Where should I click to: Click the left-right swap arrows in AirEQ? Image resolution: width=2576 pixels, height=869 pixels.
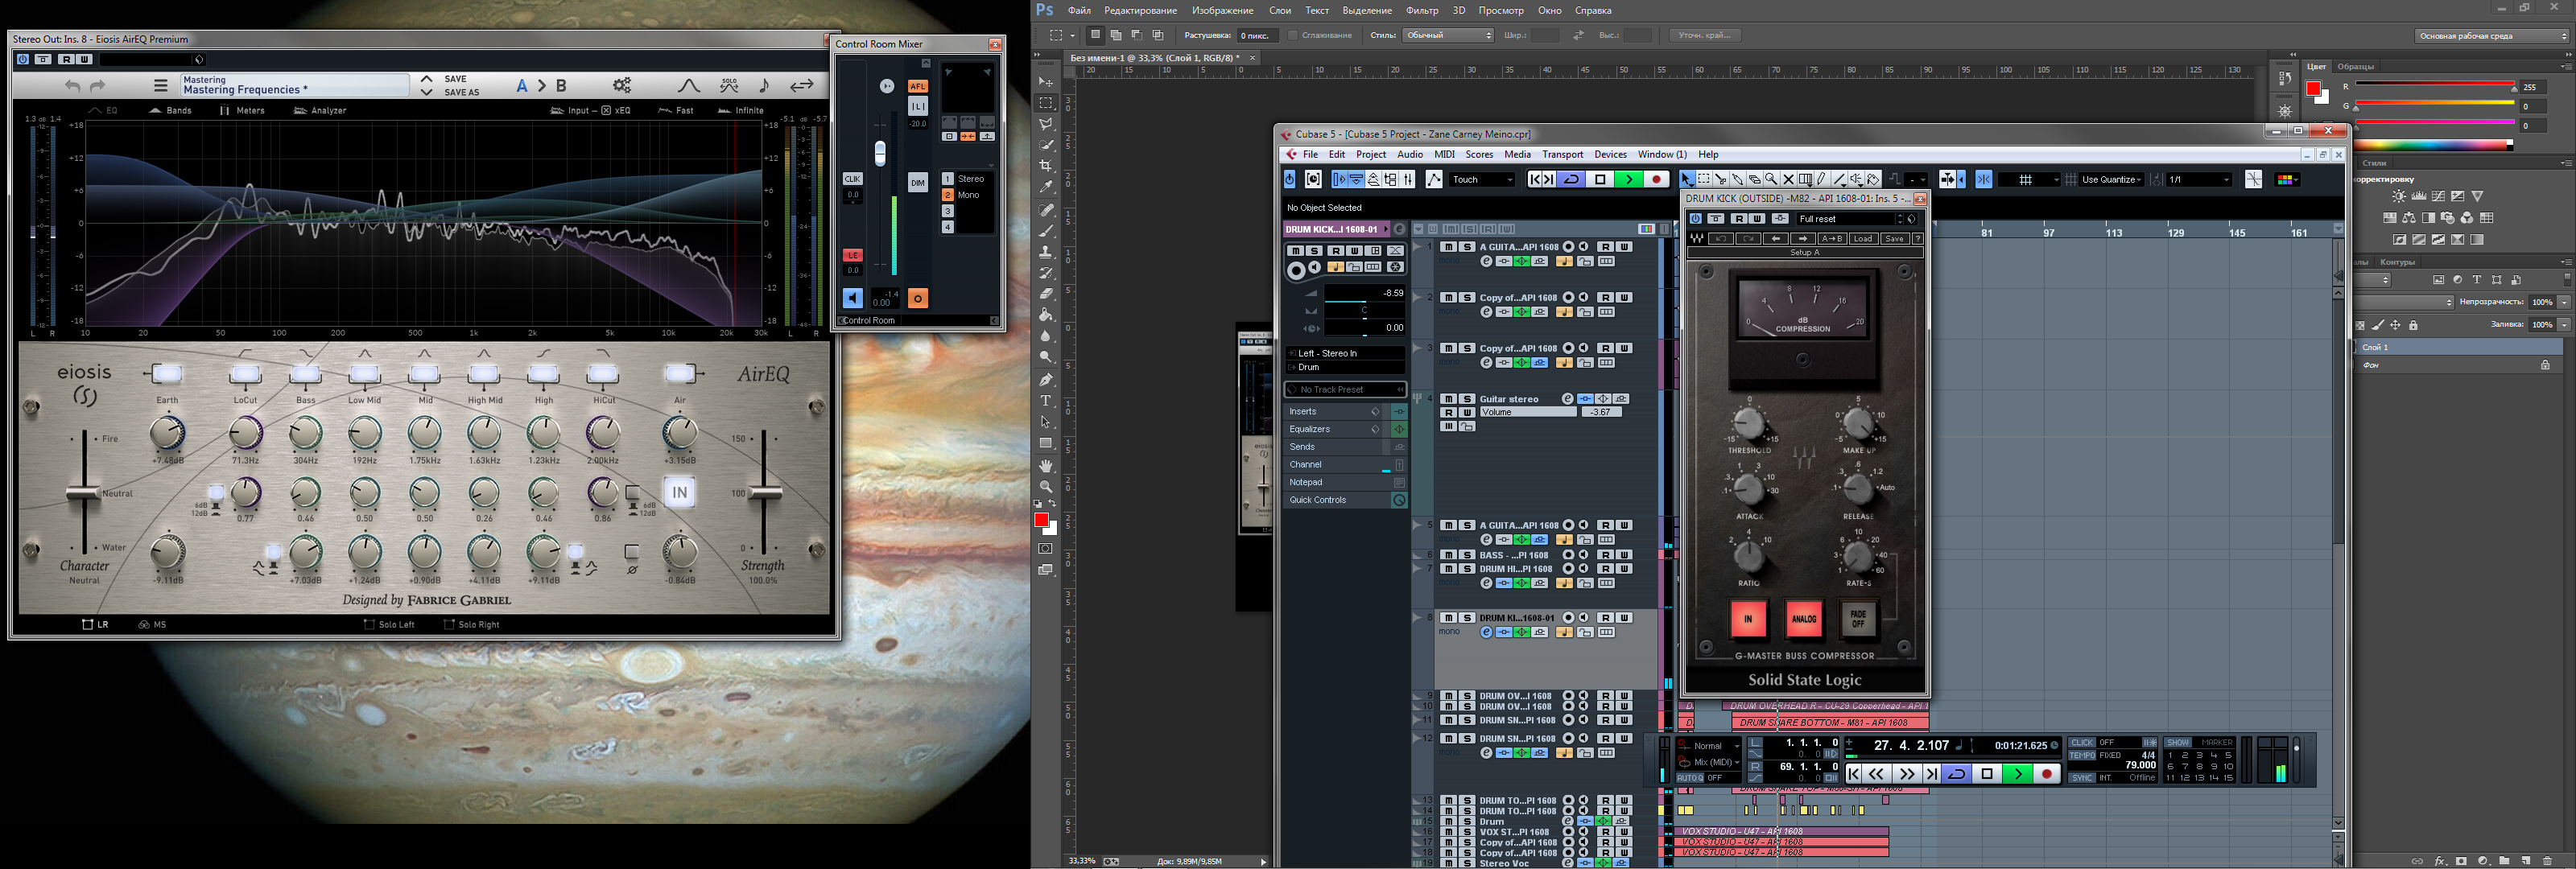coord(801,86)
